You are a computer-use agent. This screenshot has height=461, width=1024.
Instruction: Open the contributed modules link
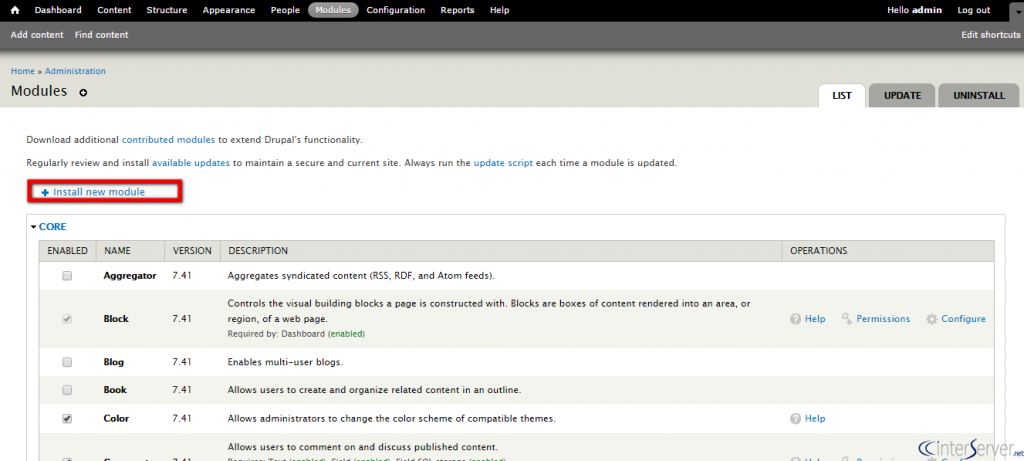pos(168,140)
